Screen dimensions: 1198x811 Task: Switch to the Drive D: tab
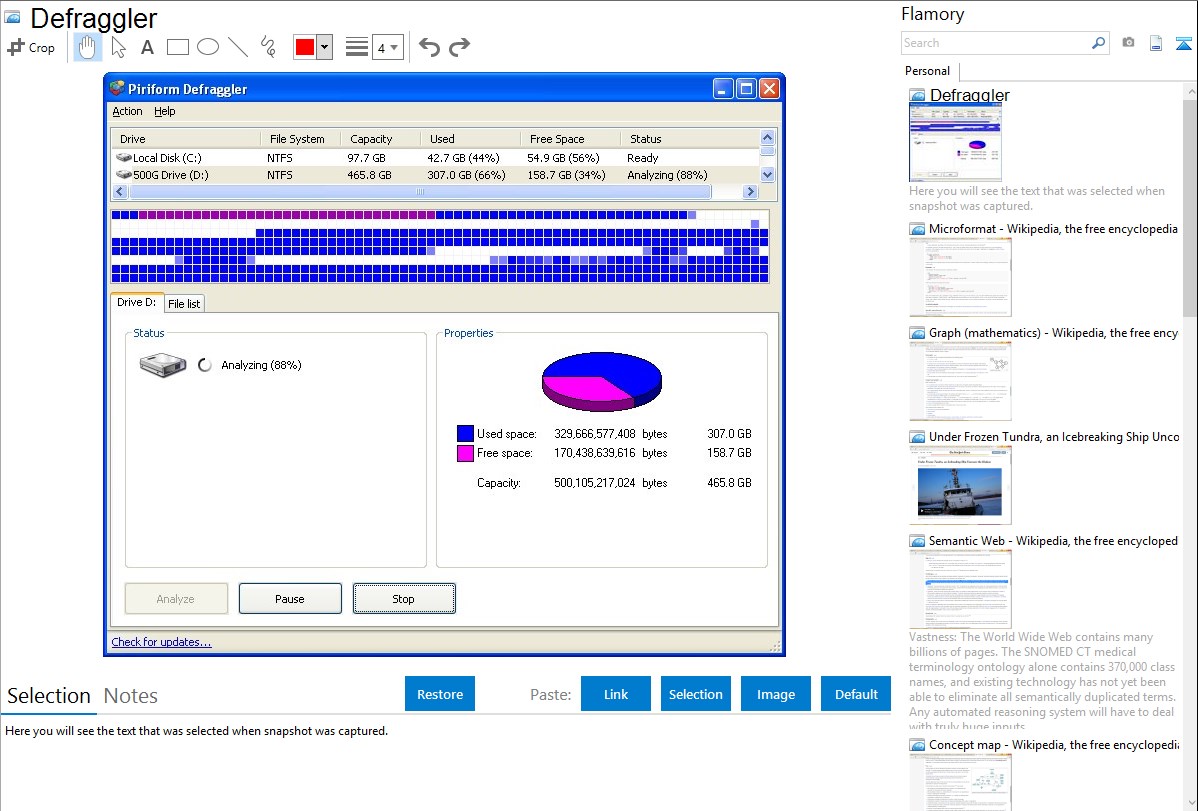(136, 302)
